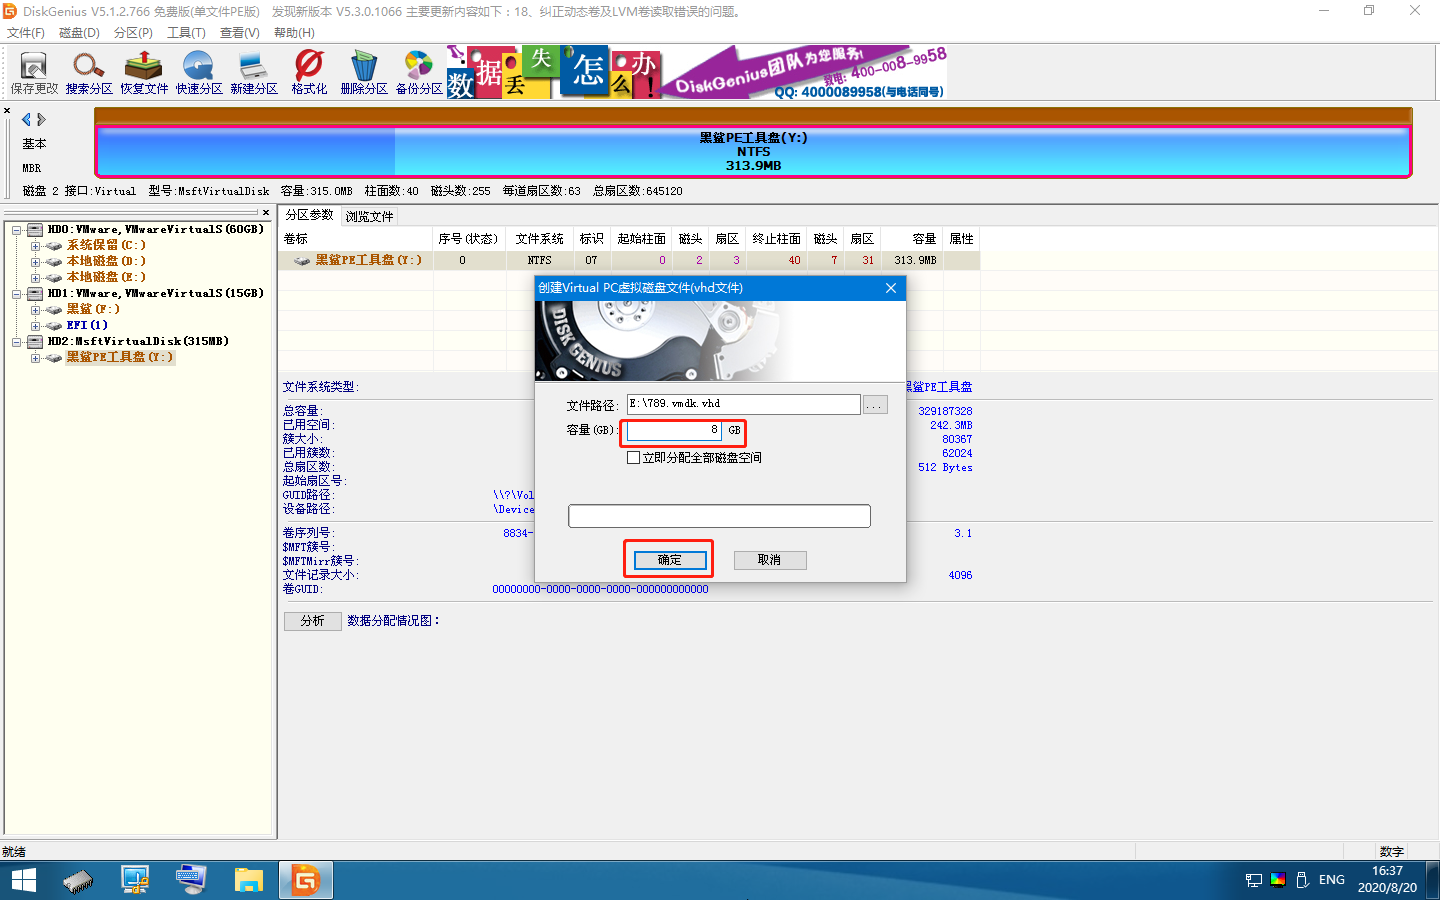
Task: Go to next disk with right arrow
Action: pos(41,119)
